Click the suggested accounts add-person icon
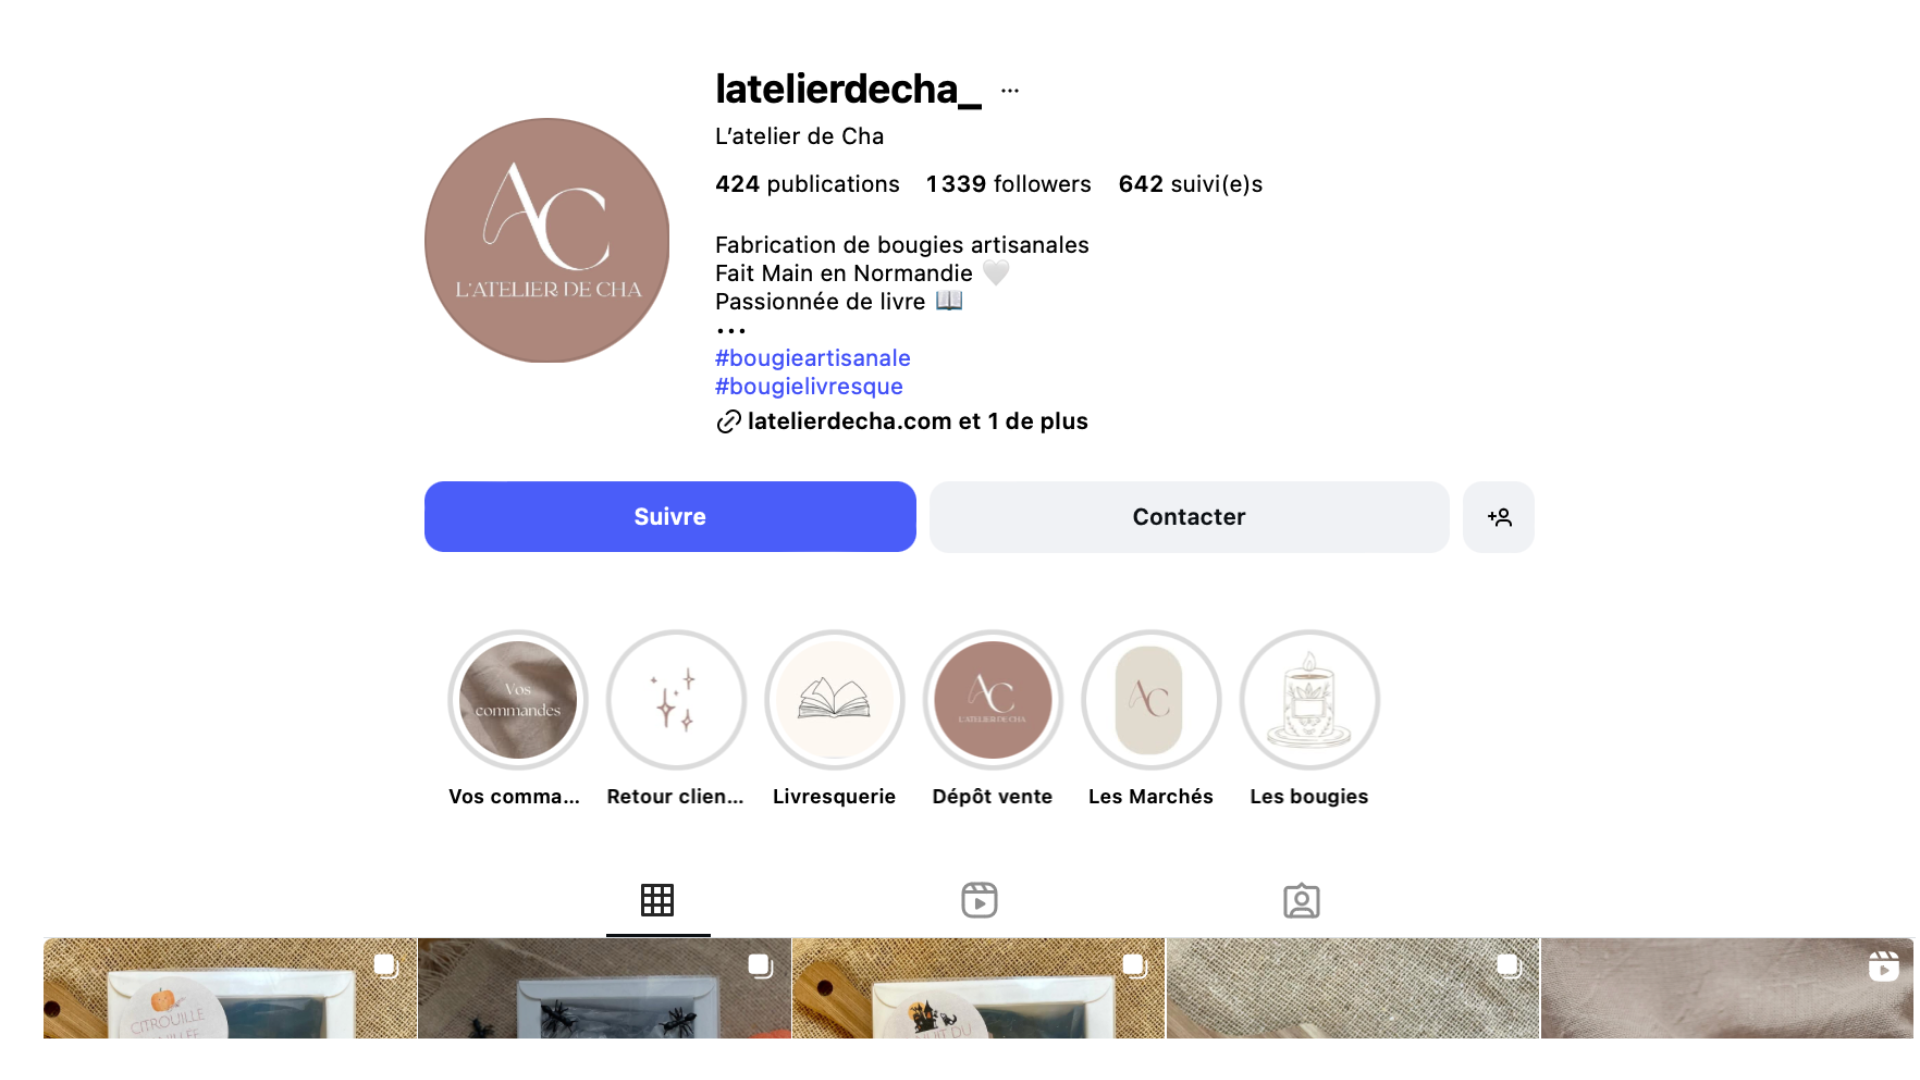1920x1080 pixels. point(1498,517)
